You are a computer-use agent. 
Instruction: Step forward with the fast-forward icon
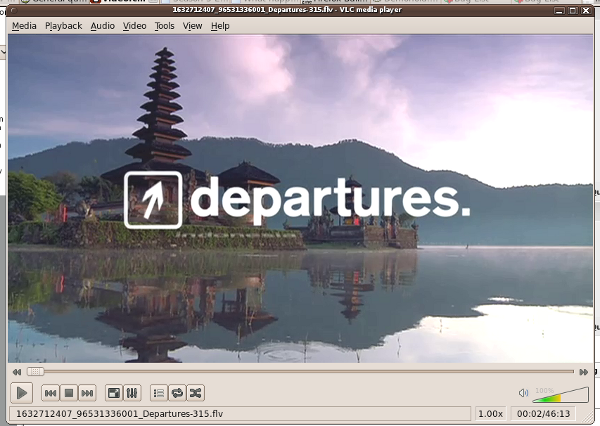(x=584, y=372)
